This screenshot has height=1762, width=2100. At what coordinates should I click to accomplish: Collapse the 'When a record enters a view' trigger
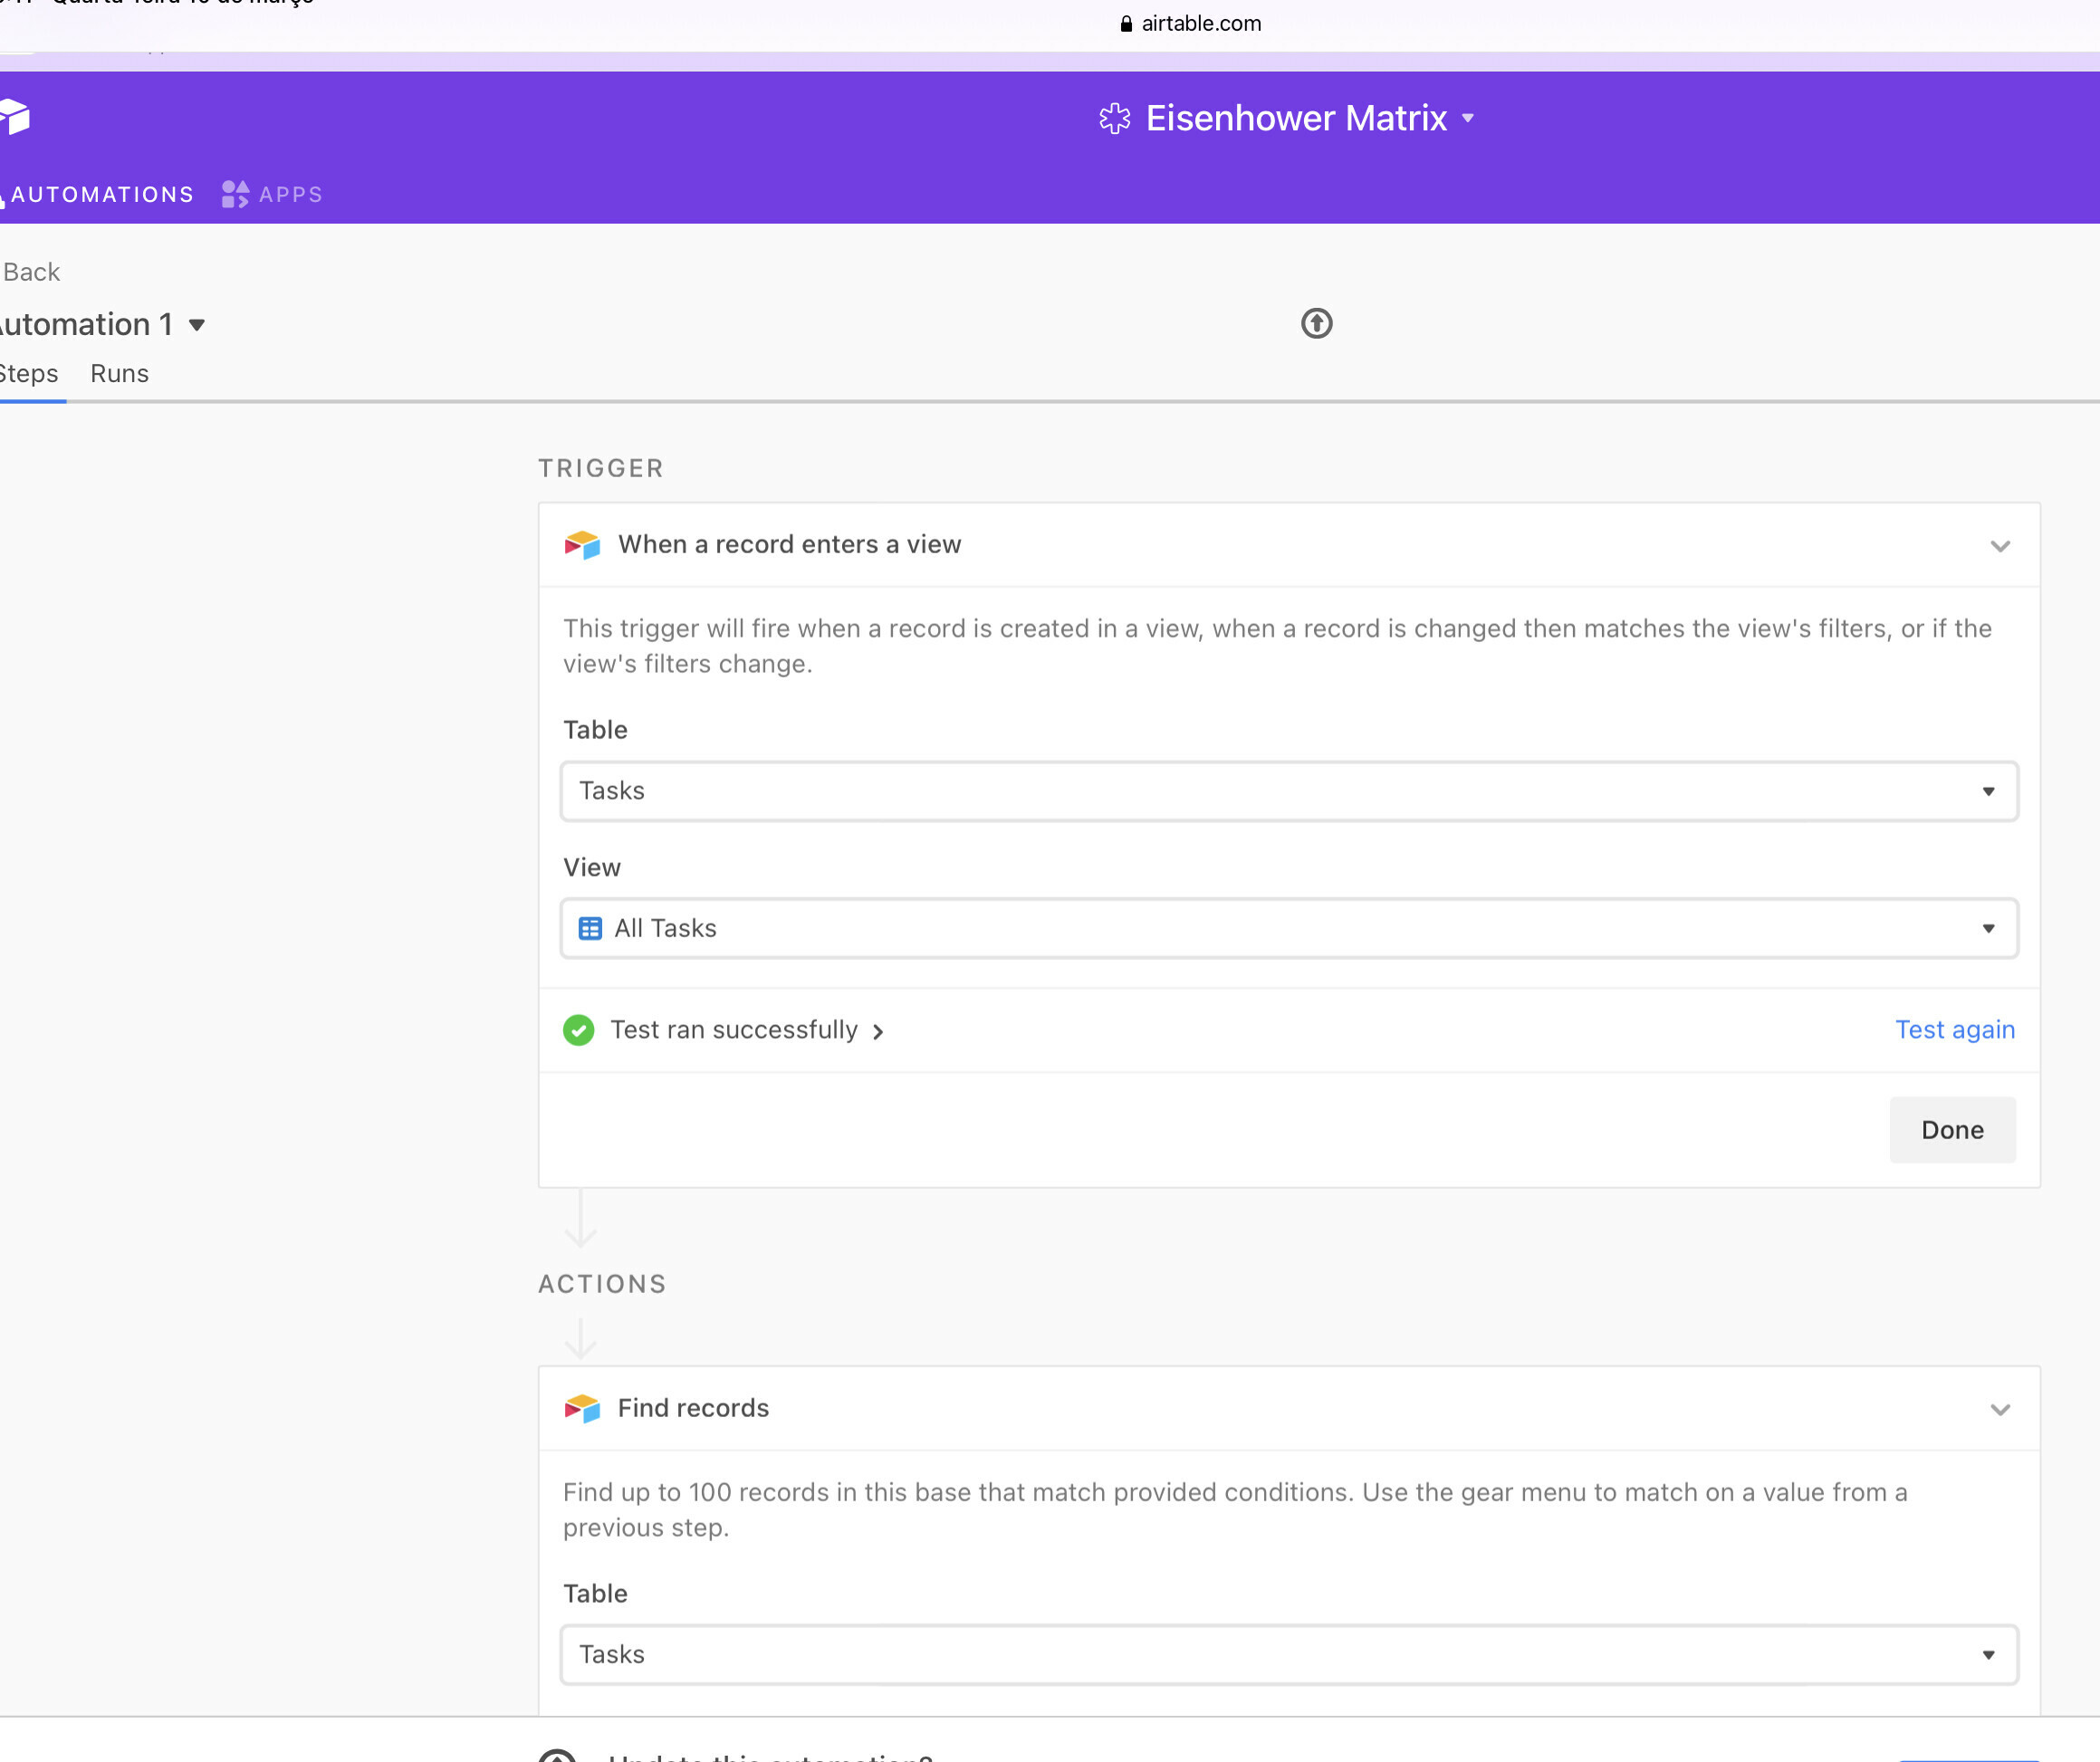click(x=2000, y=546)
